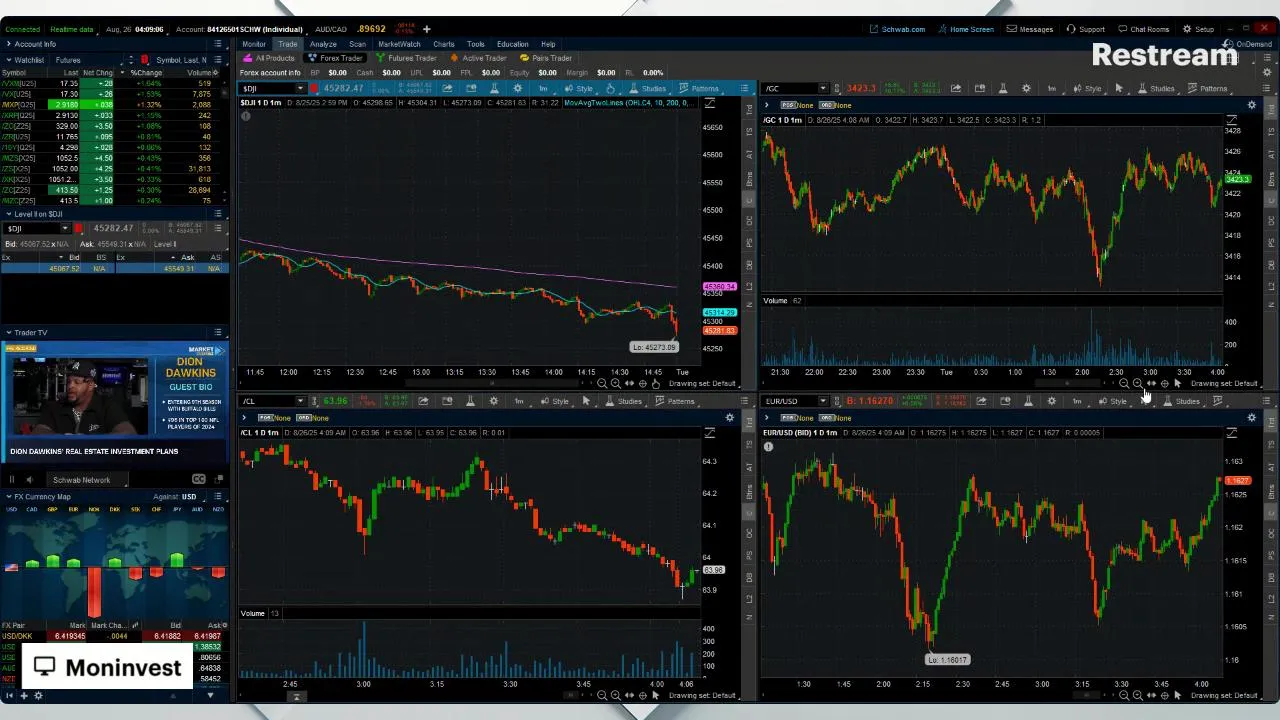Open Support
The height and width of the screenshot is (720, 1280).
[x=1086, y=29]
